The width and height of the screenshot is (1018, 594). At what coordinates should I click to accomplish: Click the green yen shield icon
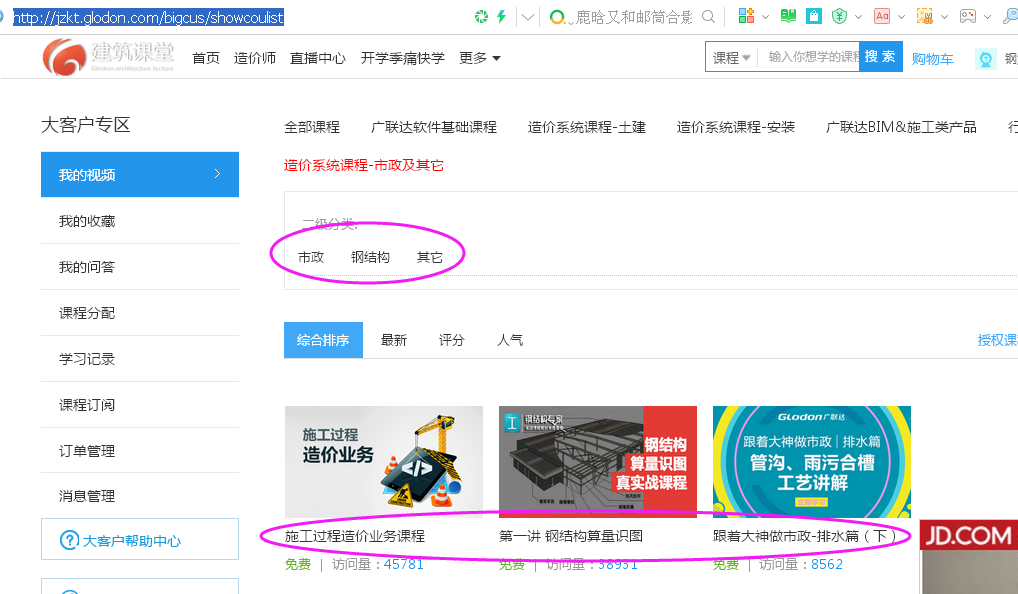point(839,16)
